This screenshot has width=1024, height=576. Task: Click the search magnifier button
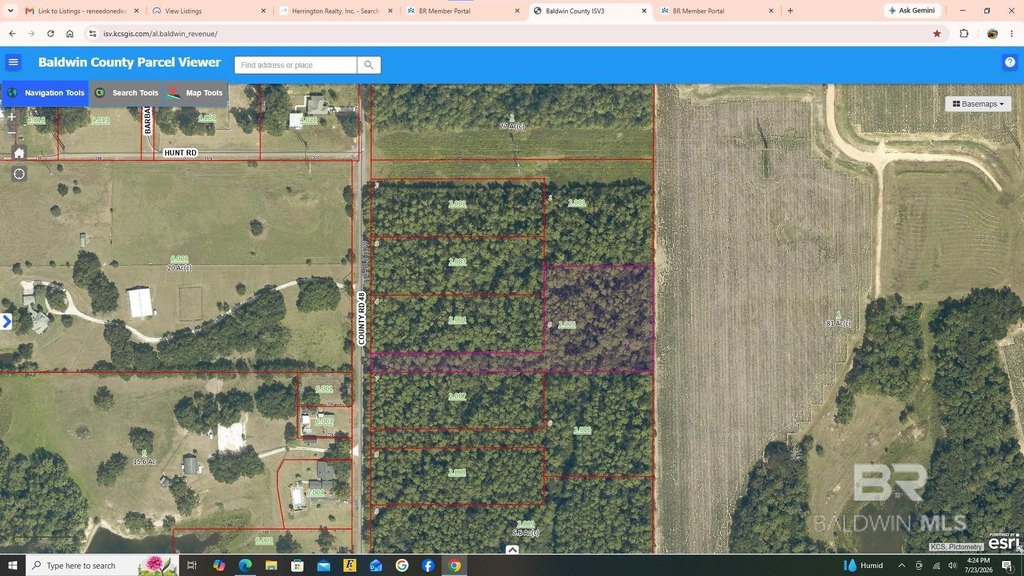pyautogui.click(x=369, y=65)
